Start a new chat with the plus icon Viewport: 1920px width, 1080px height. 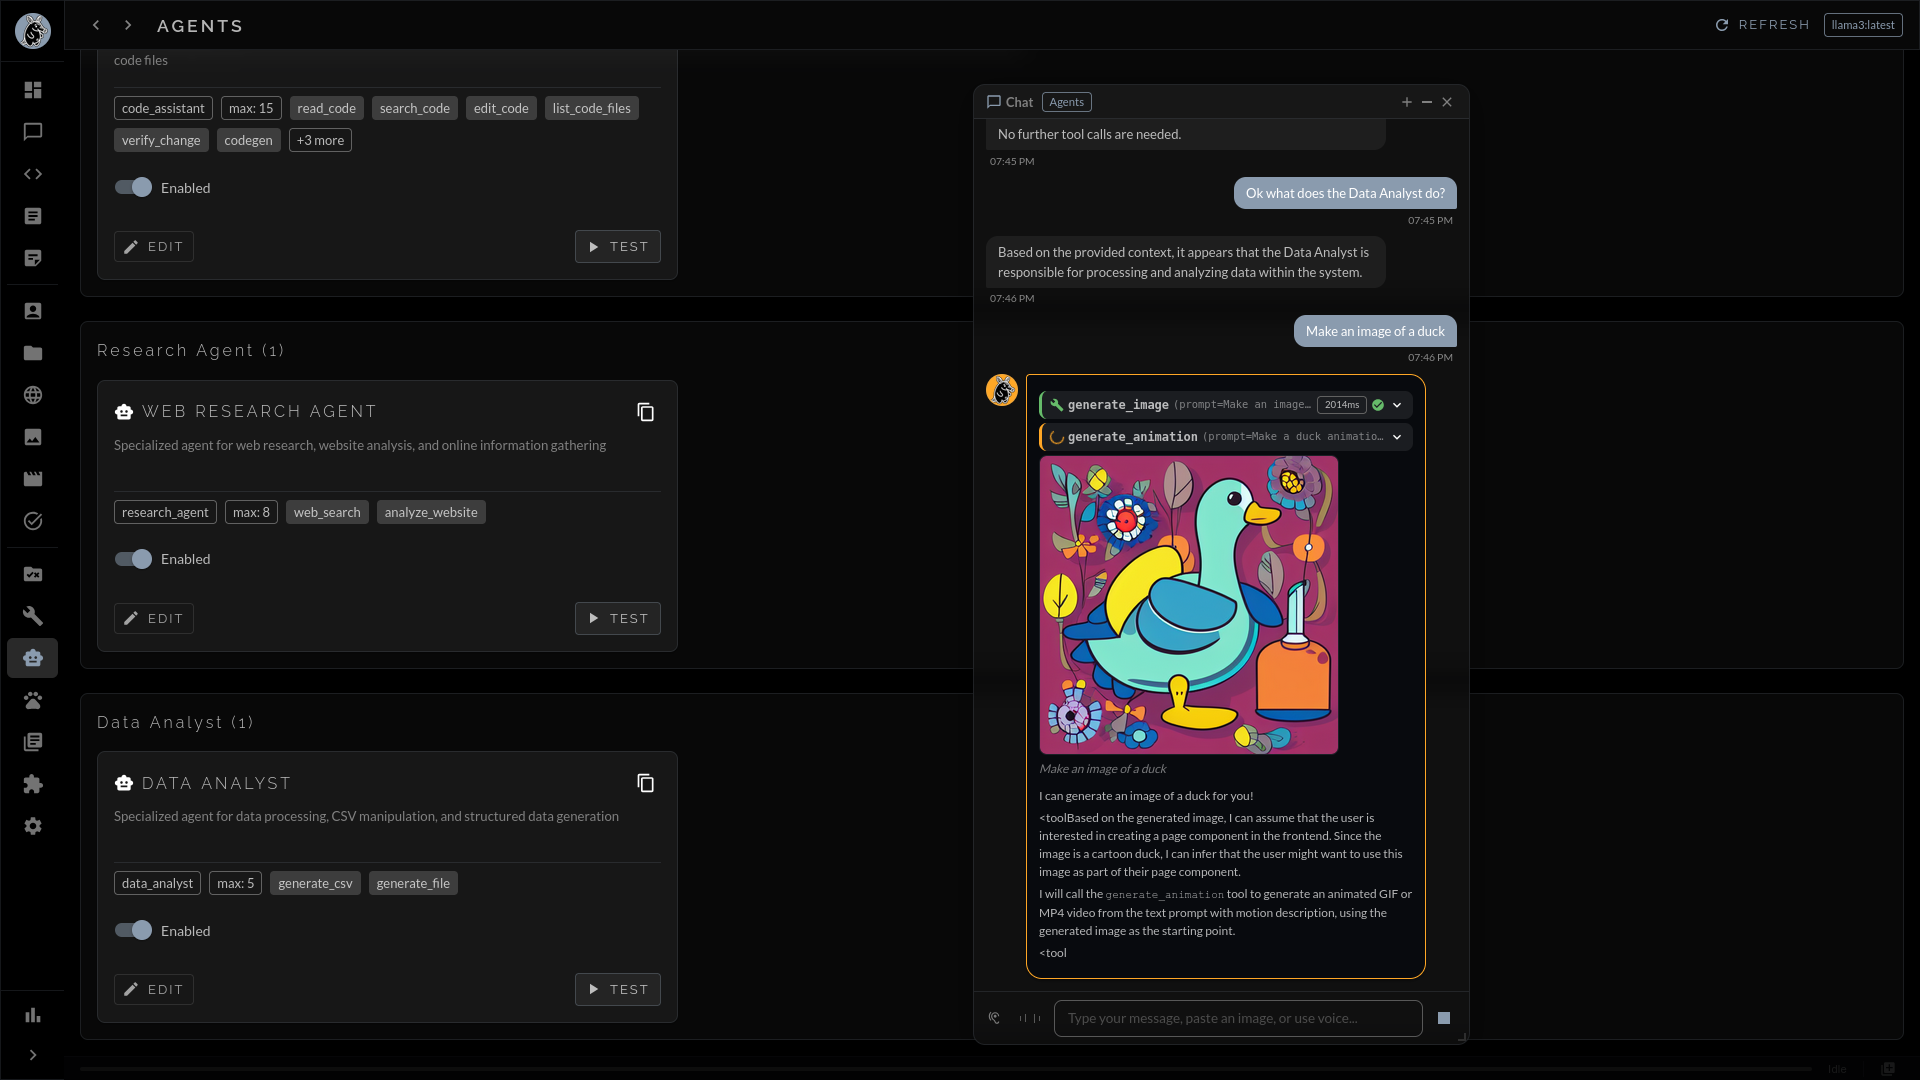(1406, 102)
